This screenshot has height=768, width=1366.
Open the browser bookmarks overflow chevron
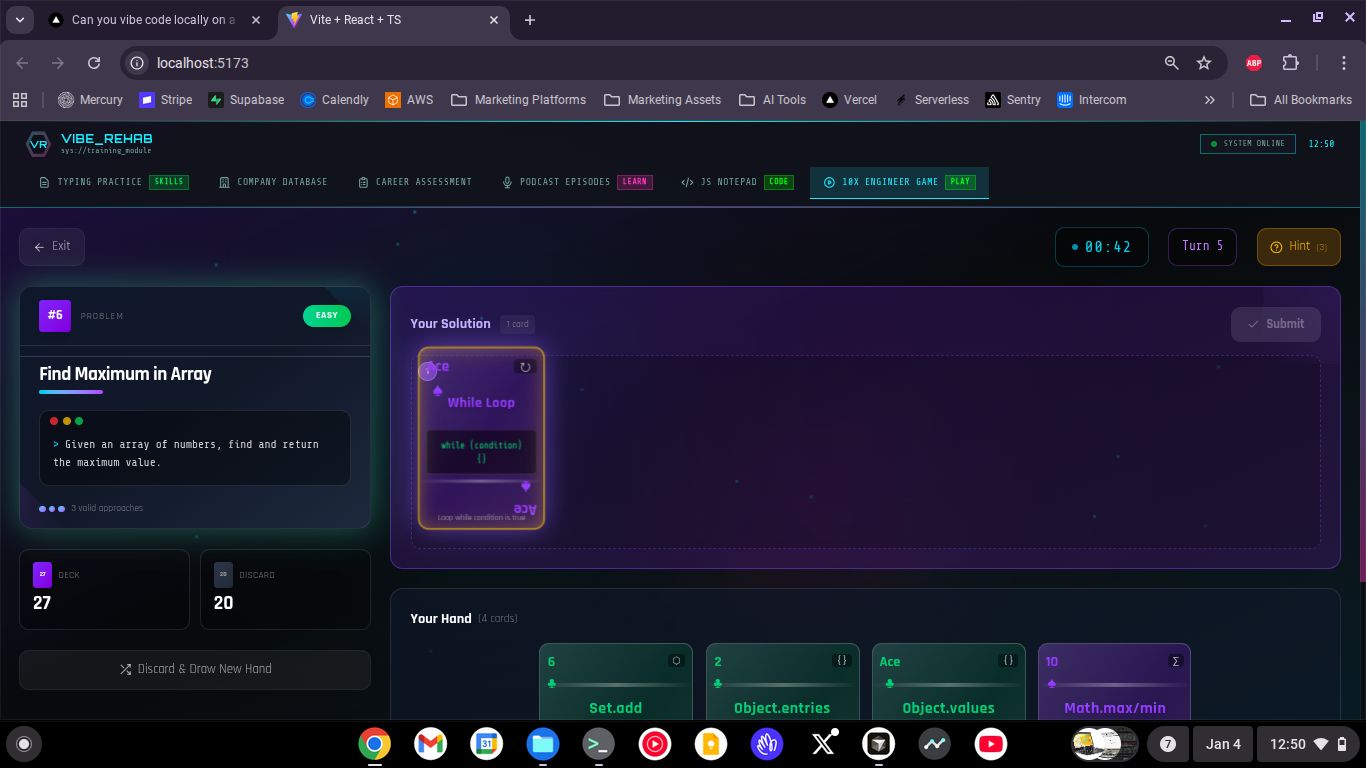[1209, 99]
